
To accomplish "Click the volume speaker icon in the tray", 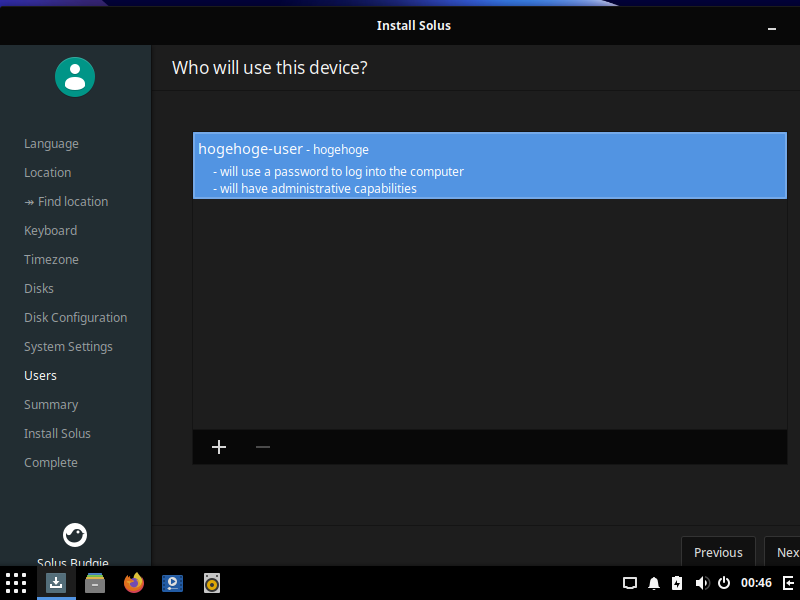I will tap(702, 583).
